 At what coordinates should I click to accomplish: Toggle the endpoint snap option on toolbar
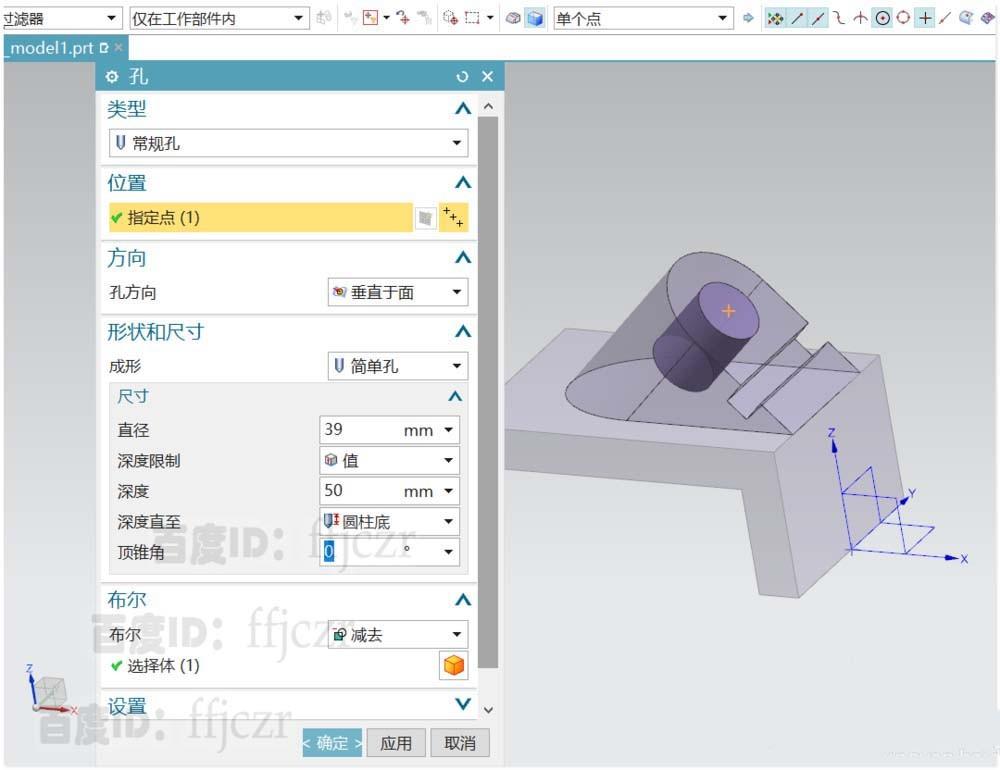[x=796, y=17]
